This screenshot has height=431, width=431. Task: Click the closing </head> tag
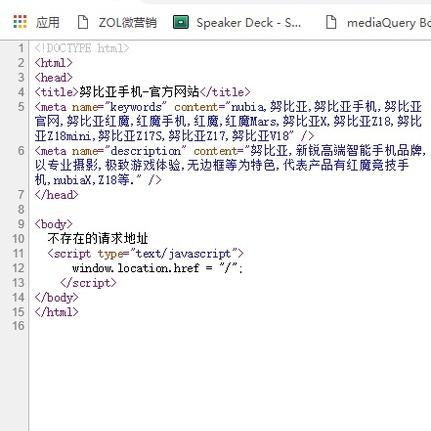click(57, 195)
